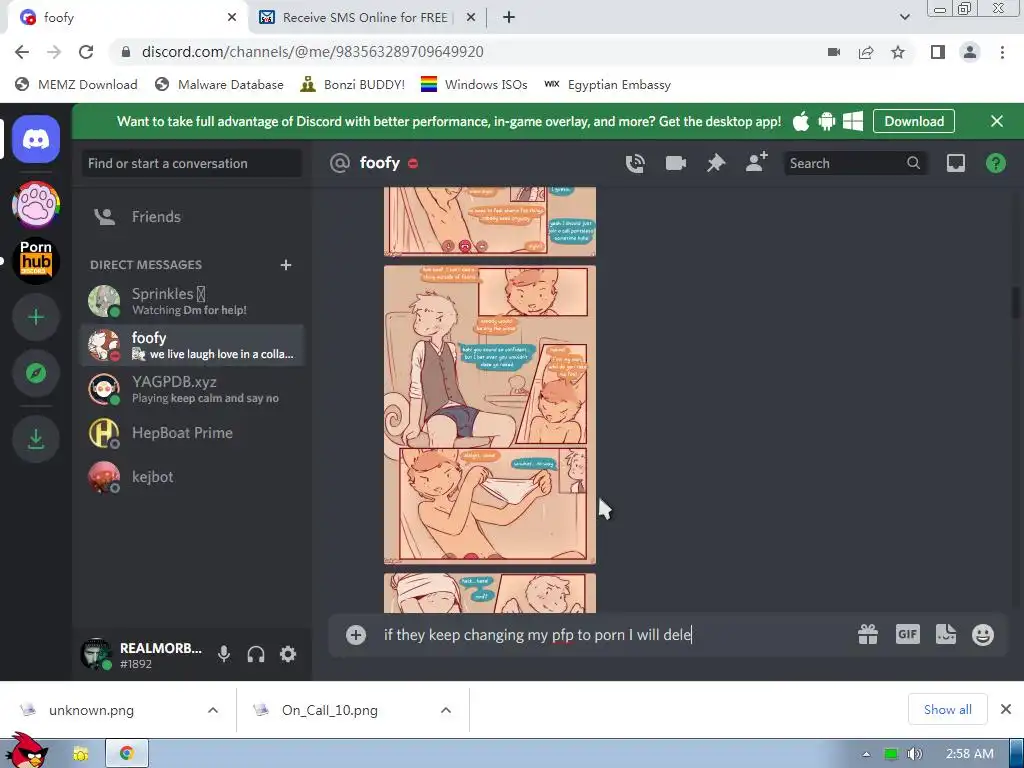Viewport: 1024px width, 768px height.
Task: Open Egyptian Embassy bookmark
Action: [x=607, y=84]
